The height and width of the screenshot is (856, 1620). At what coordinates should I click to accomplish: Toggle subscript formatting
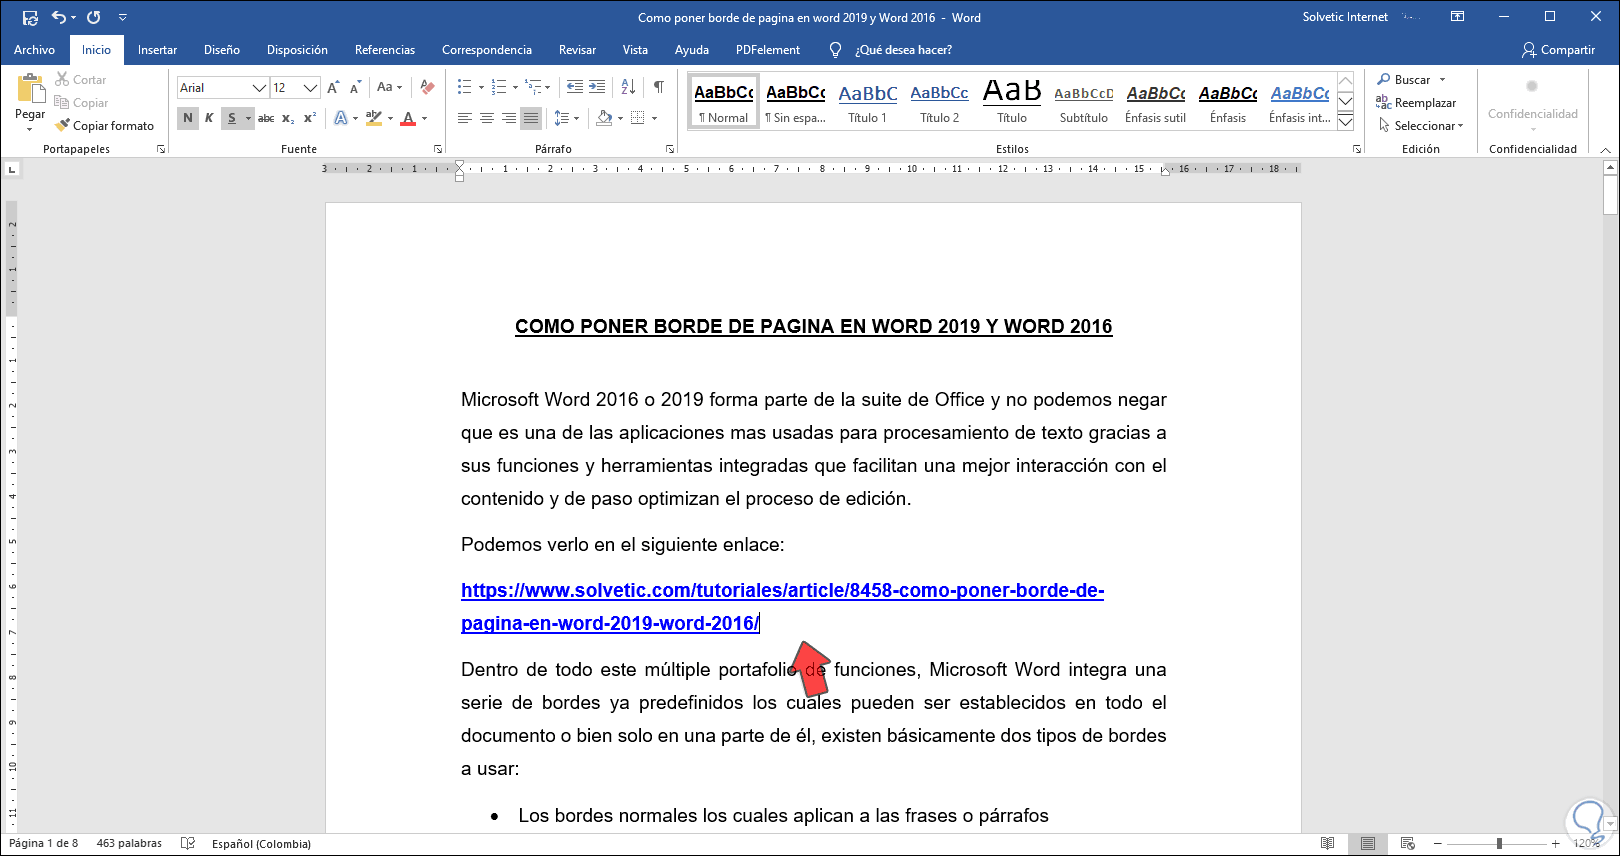pyautogui.click(x=288, y=118)
